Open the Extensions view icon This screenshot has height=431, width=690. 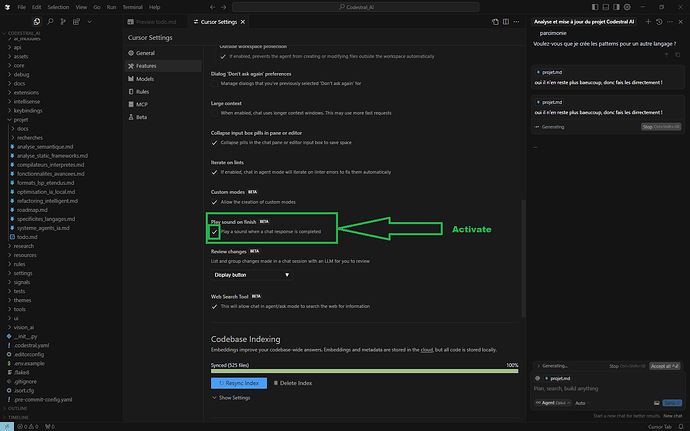pyautogui.click(x=76, y=22)
